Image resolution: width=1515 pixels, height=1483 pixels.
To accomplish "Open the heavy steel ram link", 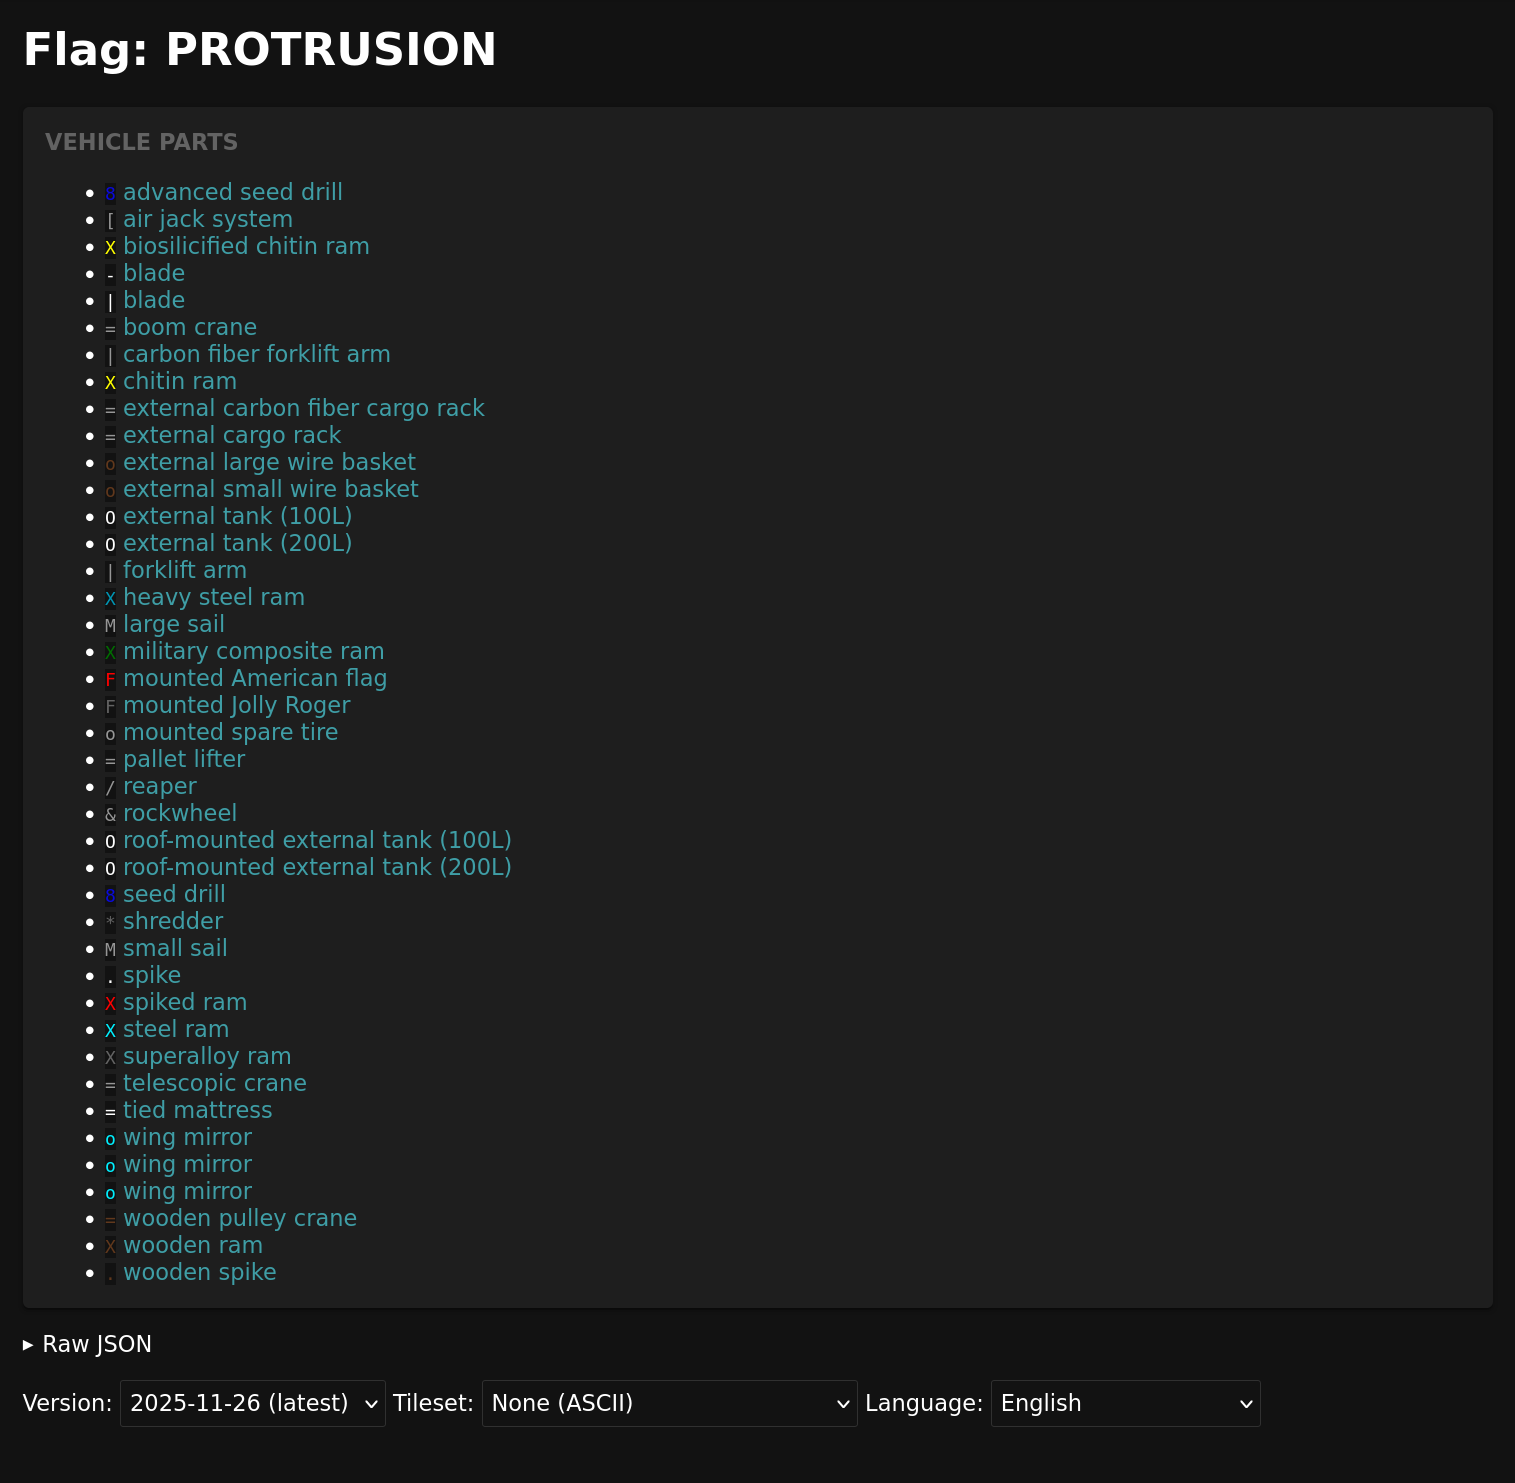I will (x=214, y=597).
